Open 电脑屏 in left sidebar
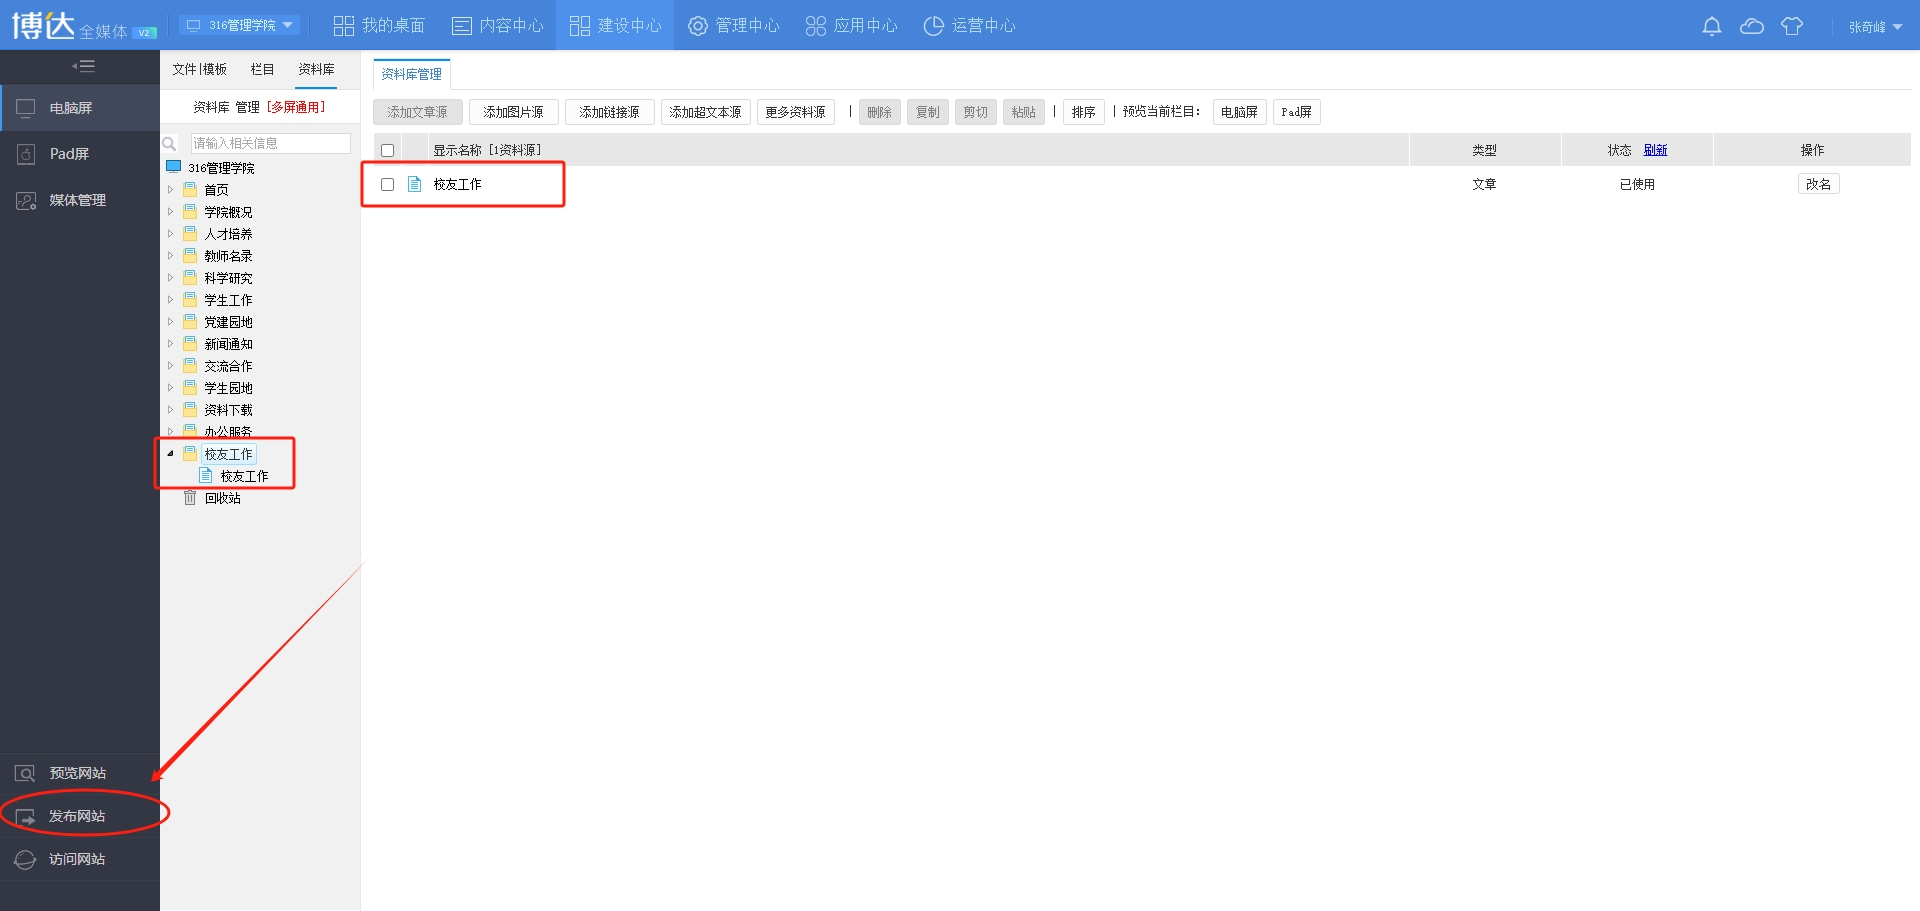 click(80, 108)
